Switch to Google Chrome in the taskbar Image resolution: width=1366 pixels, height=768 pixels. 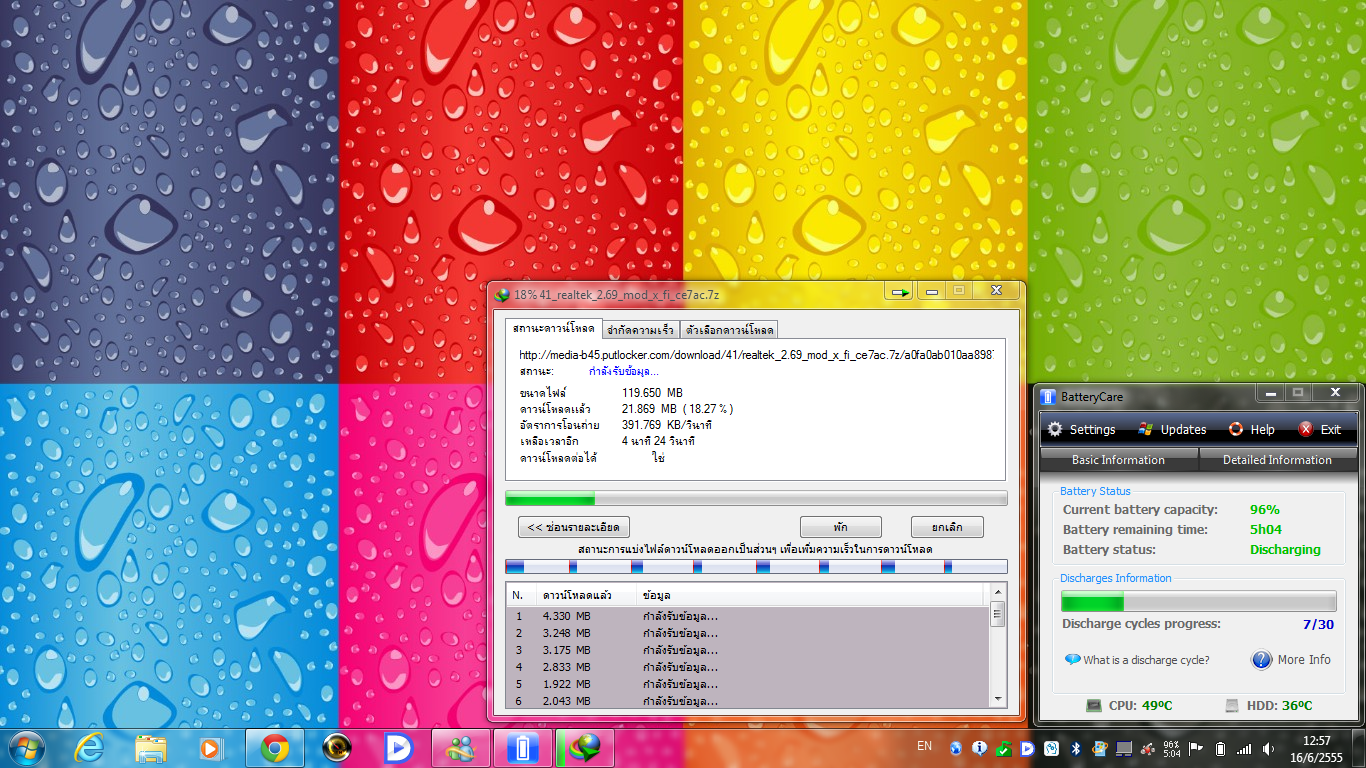pos(275,748)
